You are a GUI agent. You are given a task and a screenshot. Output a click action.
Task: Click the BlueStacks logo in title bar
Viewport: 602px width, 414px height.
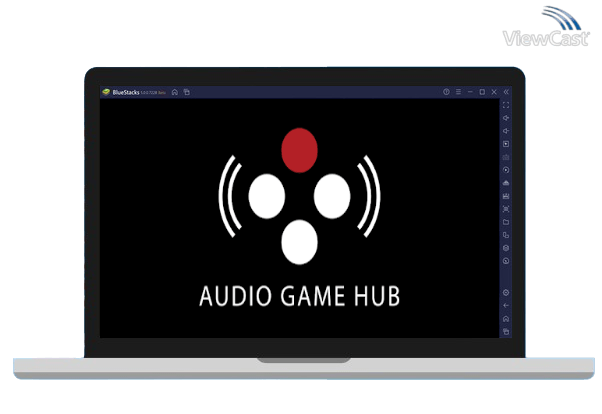point(106,92)
